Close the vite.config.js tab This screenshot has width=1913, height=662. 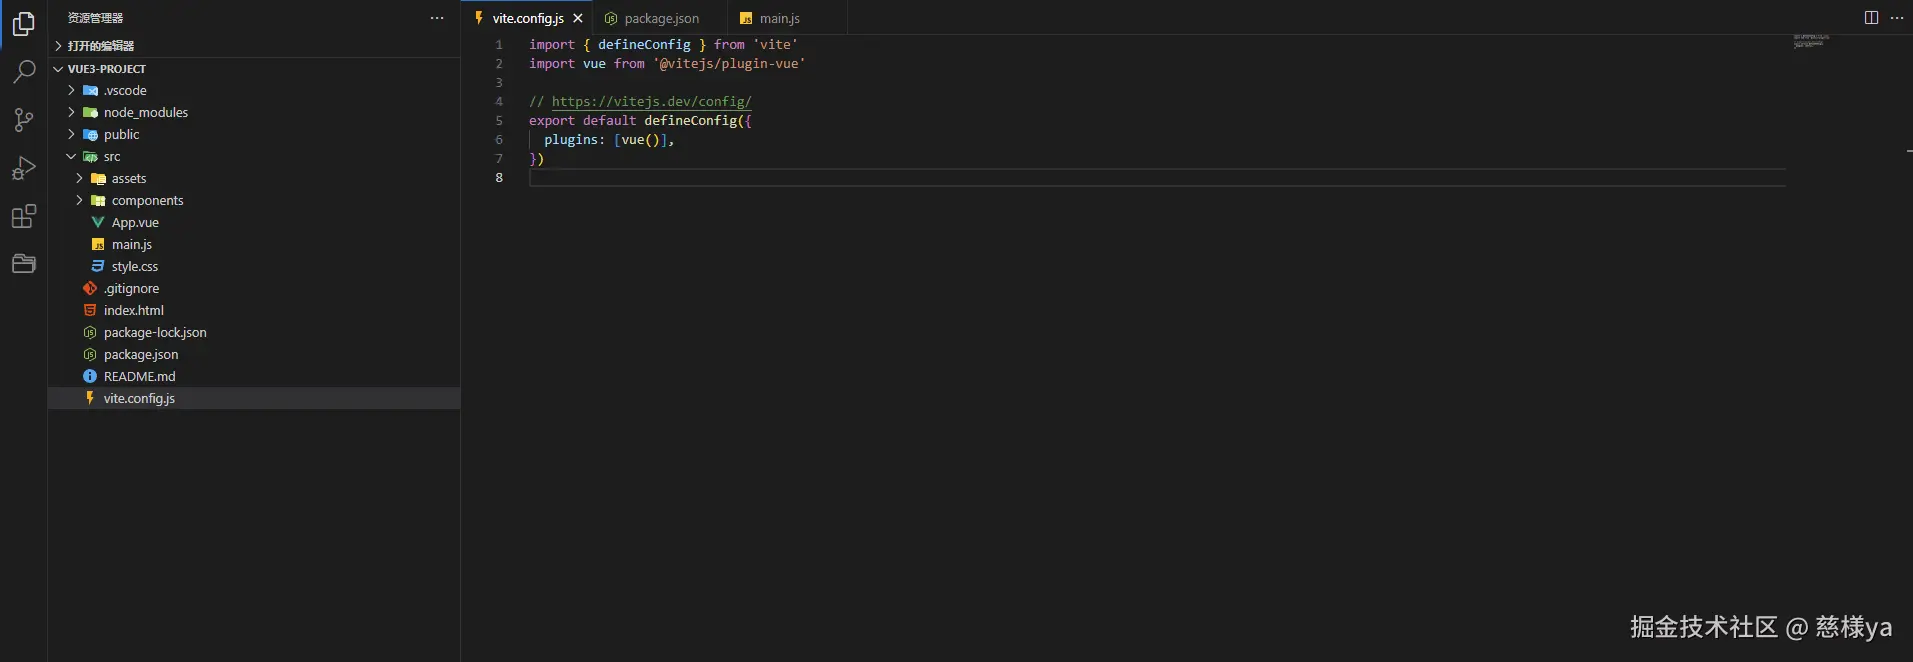coord(578,18)
